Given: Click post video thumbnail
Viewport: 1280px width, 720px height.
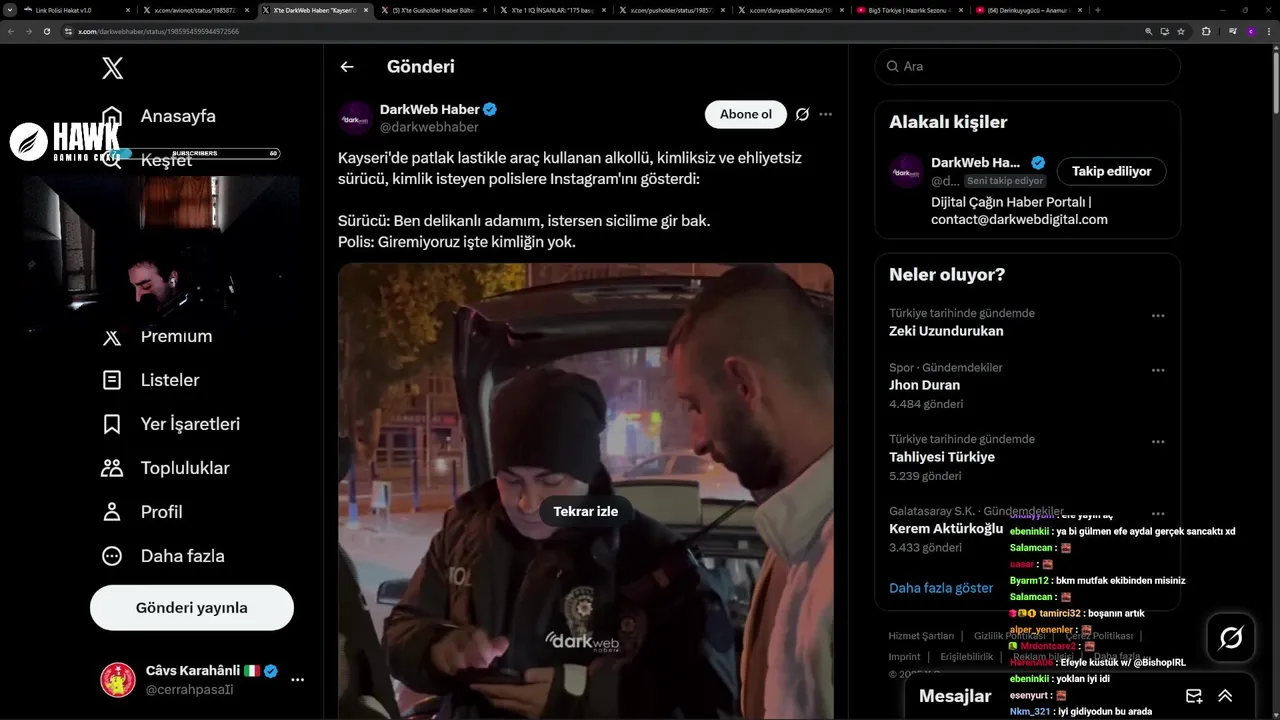Looking at the screenshot, I should pos(586,490).
